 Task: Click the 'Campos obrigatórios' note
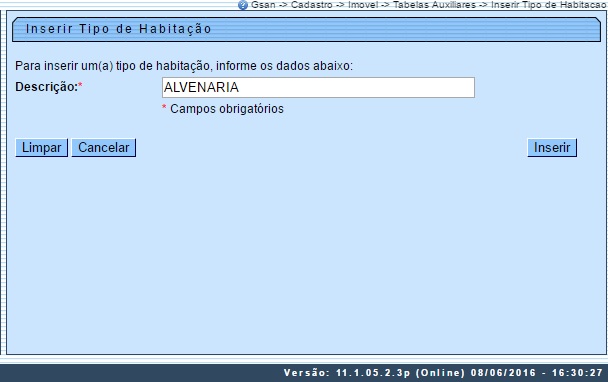tap(227, 109)
